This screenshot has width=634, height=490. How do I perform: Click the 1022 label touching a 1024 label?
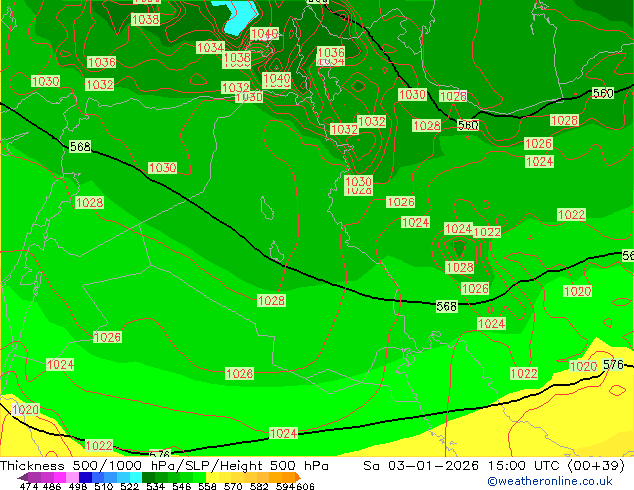coord(487,232)
